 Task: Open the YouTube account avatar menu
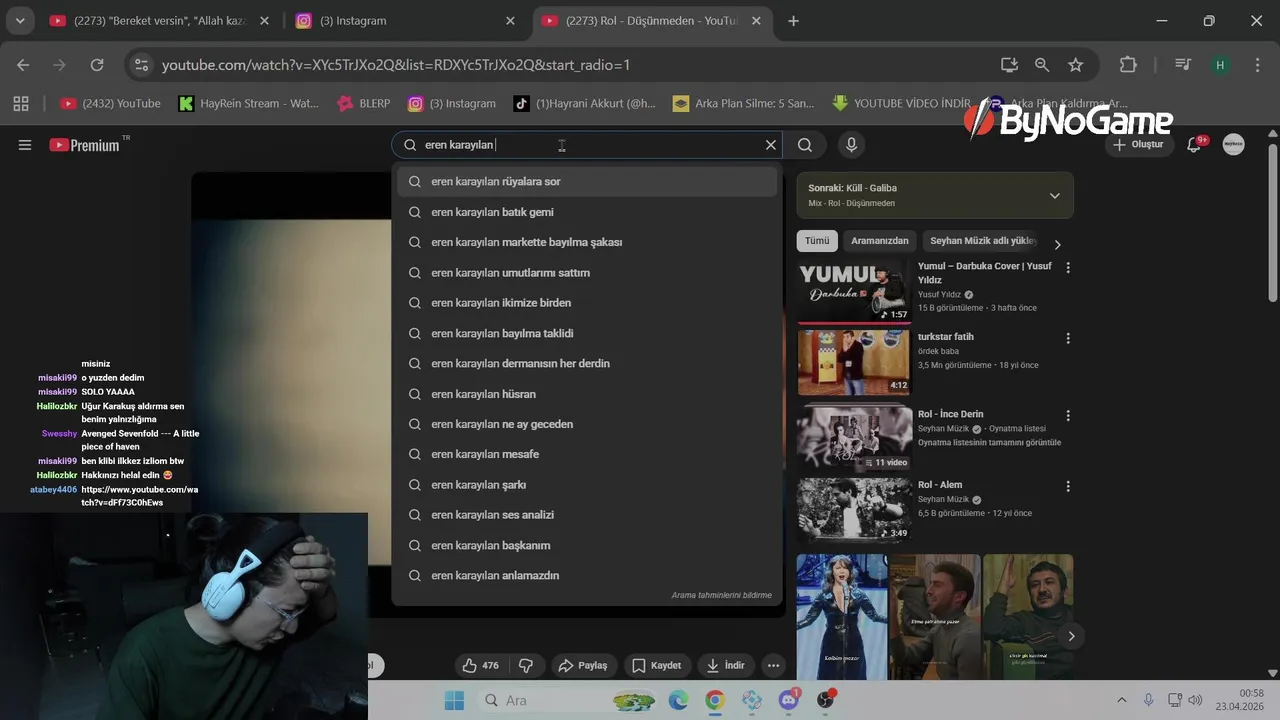coord(1233,145)
